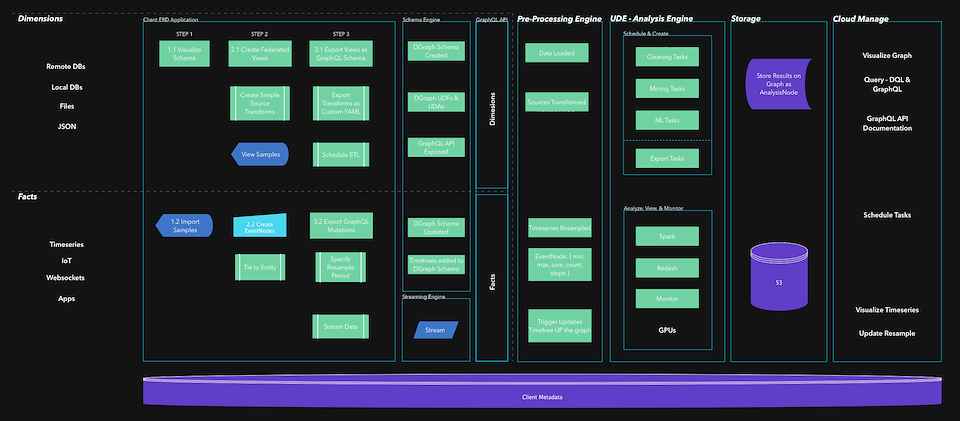Screen dimensions: 960x421
Task: Select the Cloud Manage column title
Action: (x=860, y=19)
